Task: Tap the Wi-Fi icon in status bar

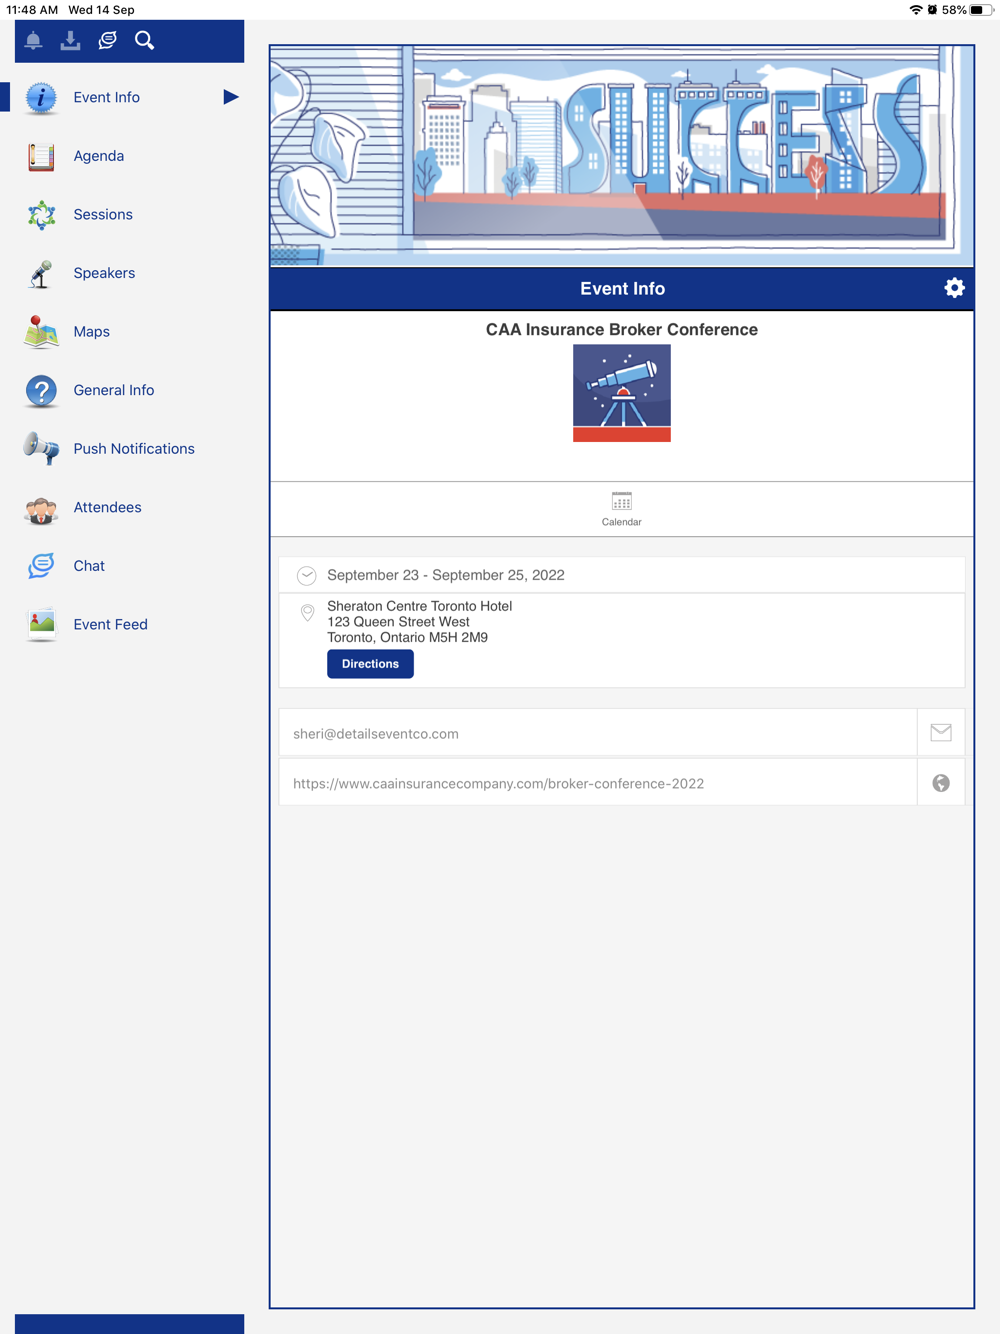Action: 915,10
